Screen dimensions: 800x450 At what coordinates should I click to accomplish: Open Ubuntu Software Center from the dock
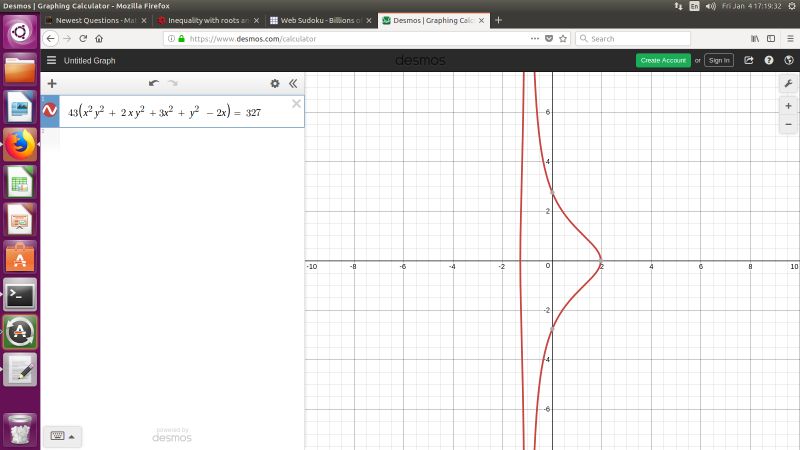[20, 257]
